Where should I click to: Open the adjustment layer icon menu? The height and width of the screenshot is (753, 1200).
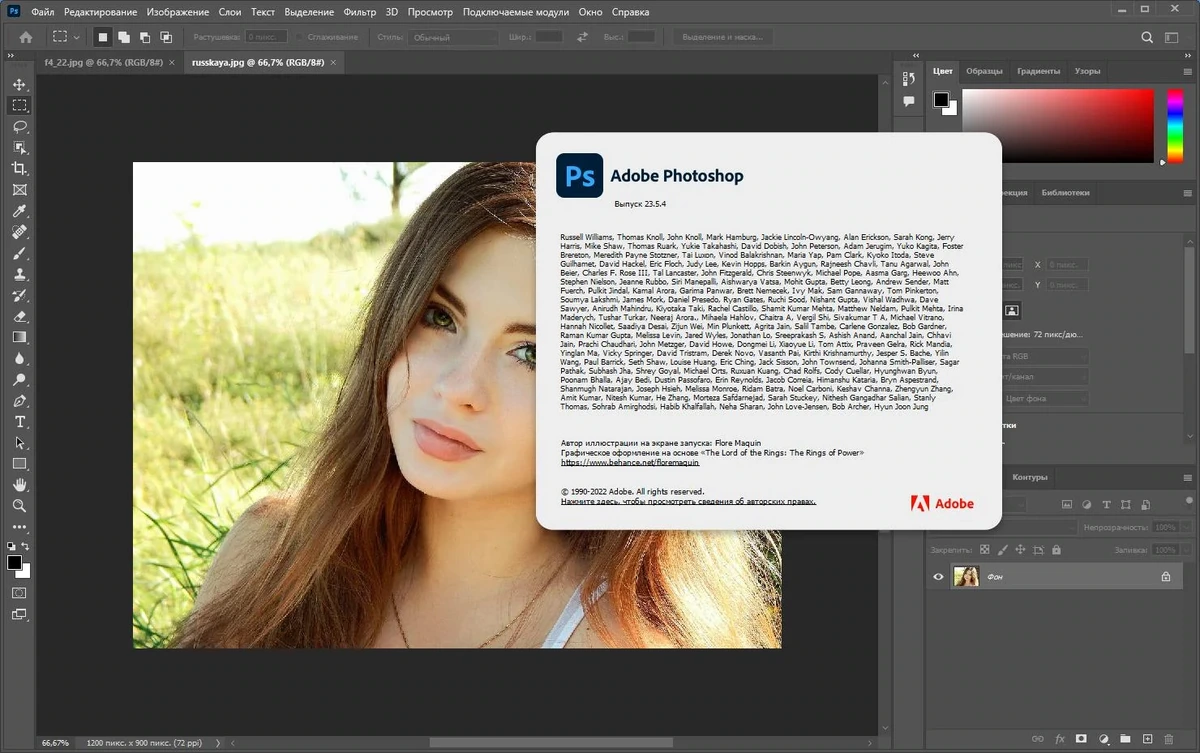point(1103,740)
